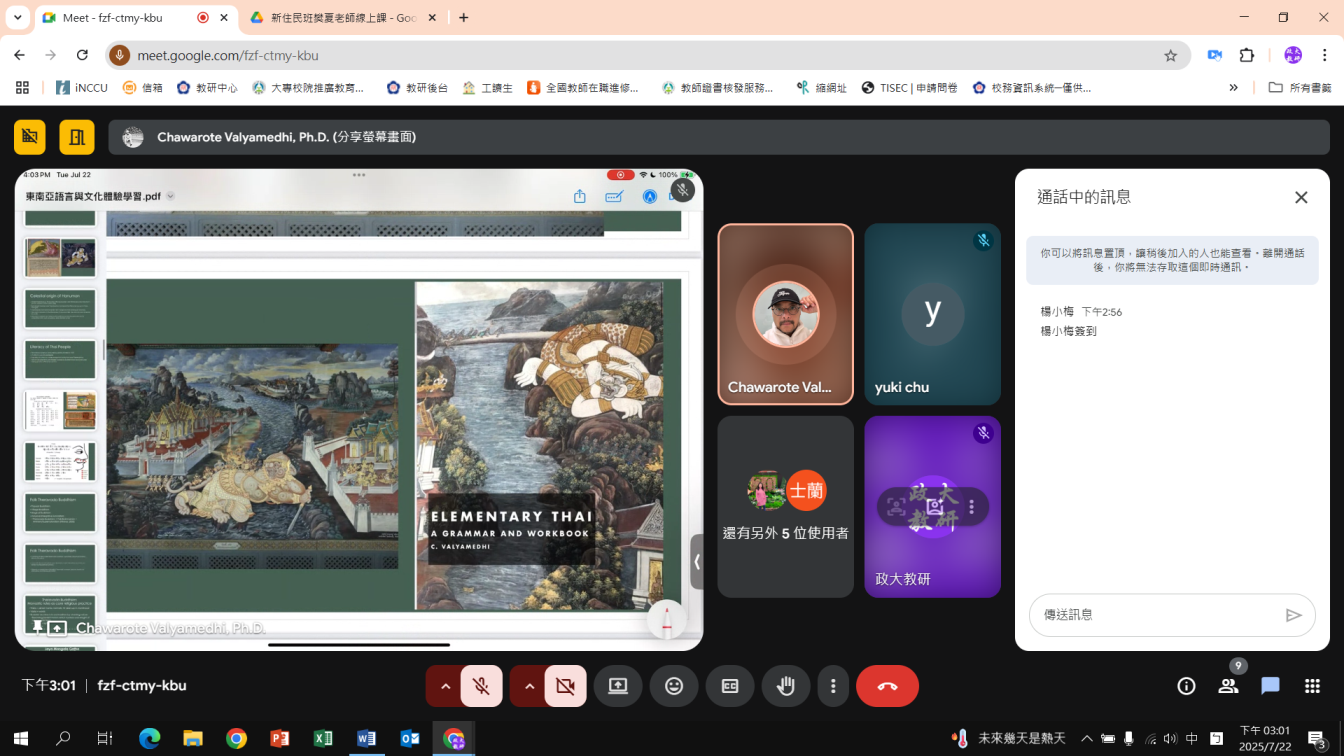Expand hidden bookmarks chevron
The width and height of the screenshot is (1344, 756).
point(1234,88)
